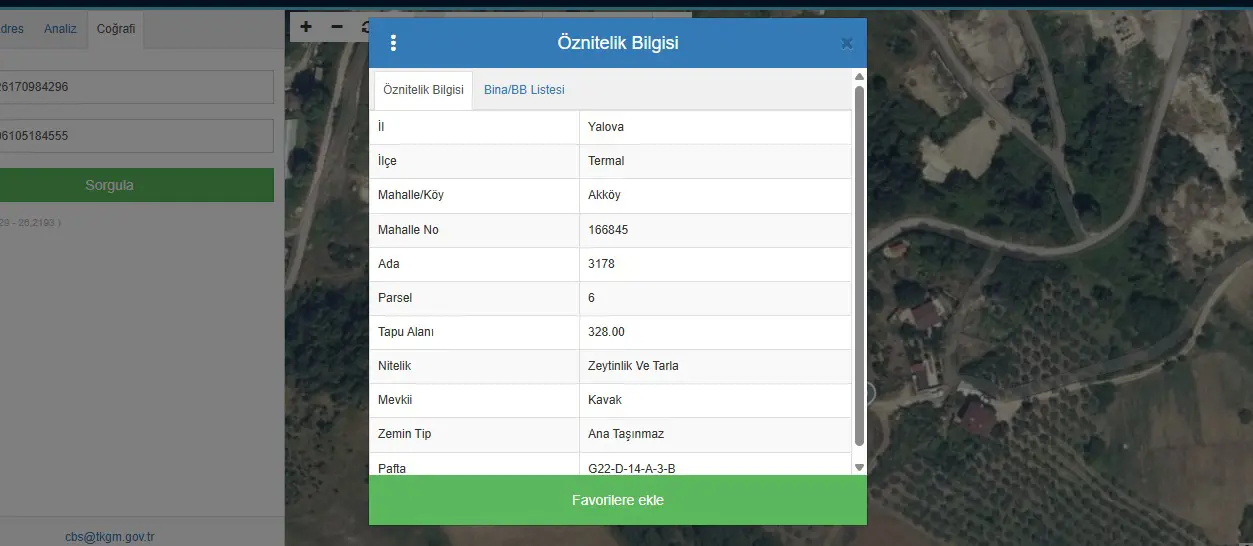Open the cbs@tkgm.gov.tr email link
1253x546 pixels.
coord(110,537)
